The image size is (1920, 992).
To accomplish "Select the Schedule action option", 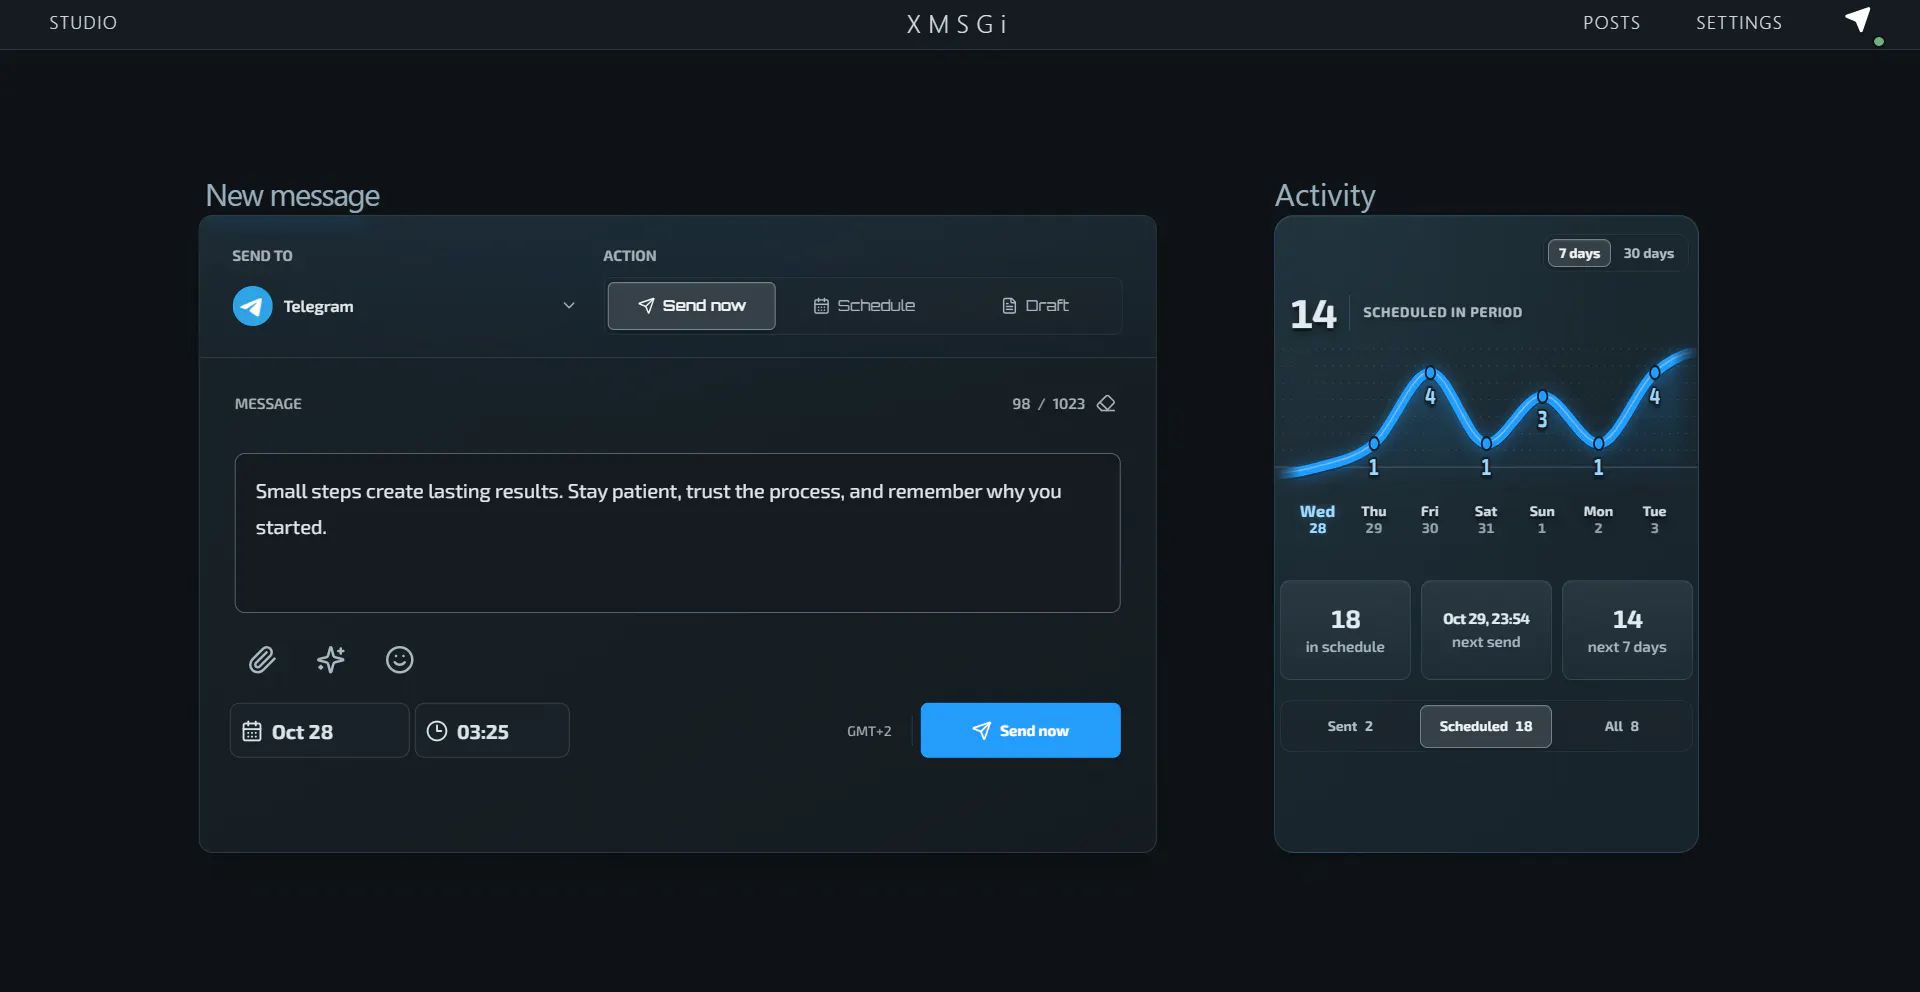I will point(865,306).
